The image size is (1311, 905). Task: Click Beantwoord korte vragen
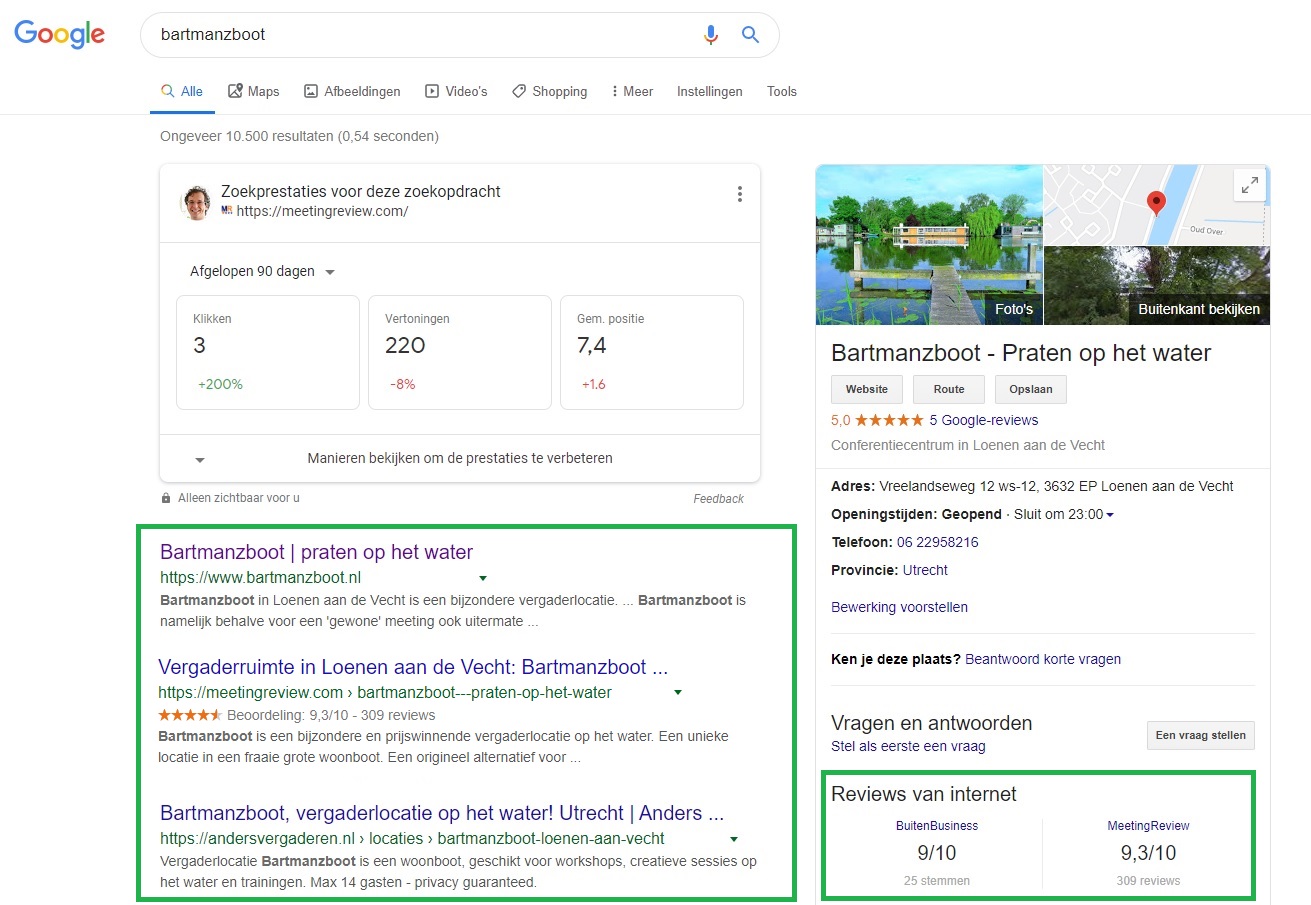[x=1043, y=659]
